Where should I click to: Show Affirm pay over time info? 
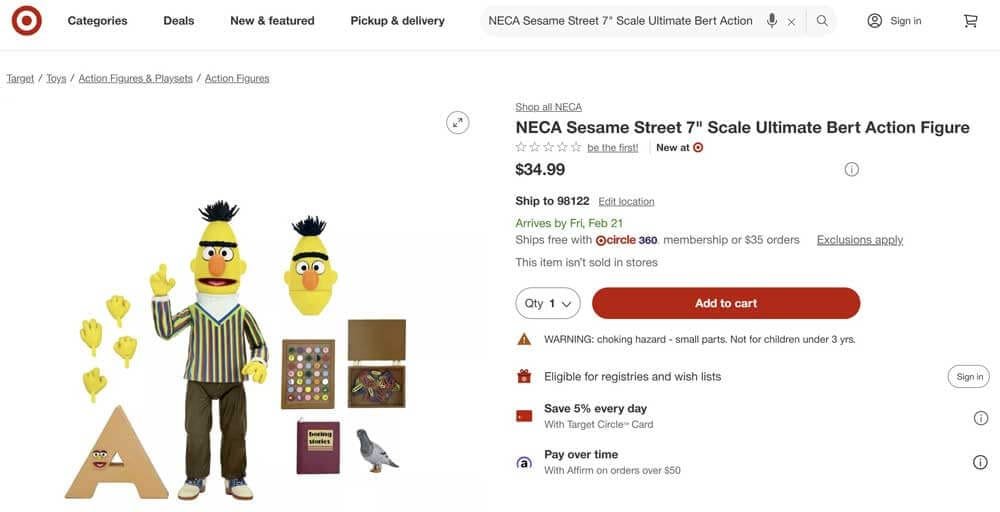[980, 462]
